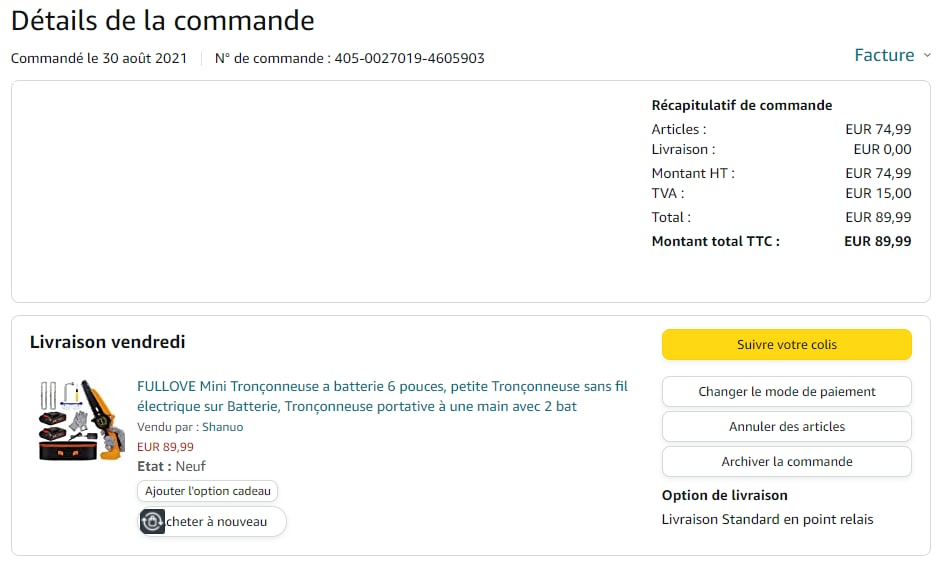Click the Détails de la commande title

(162, 20)
